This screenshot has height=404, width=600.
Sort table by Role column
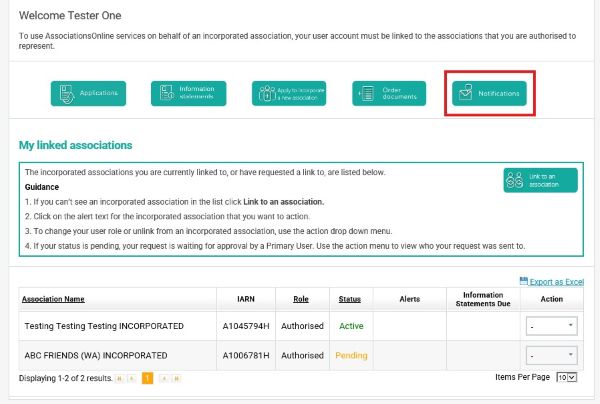(301, 299)
